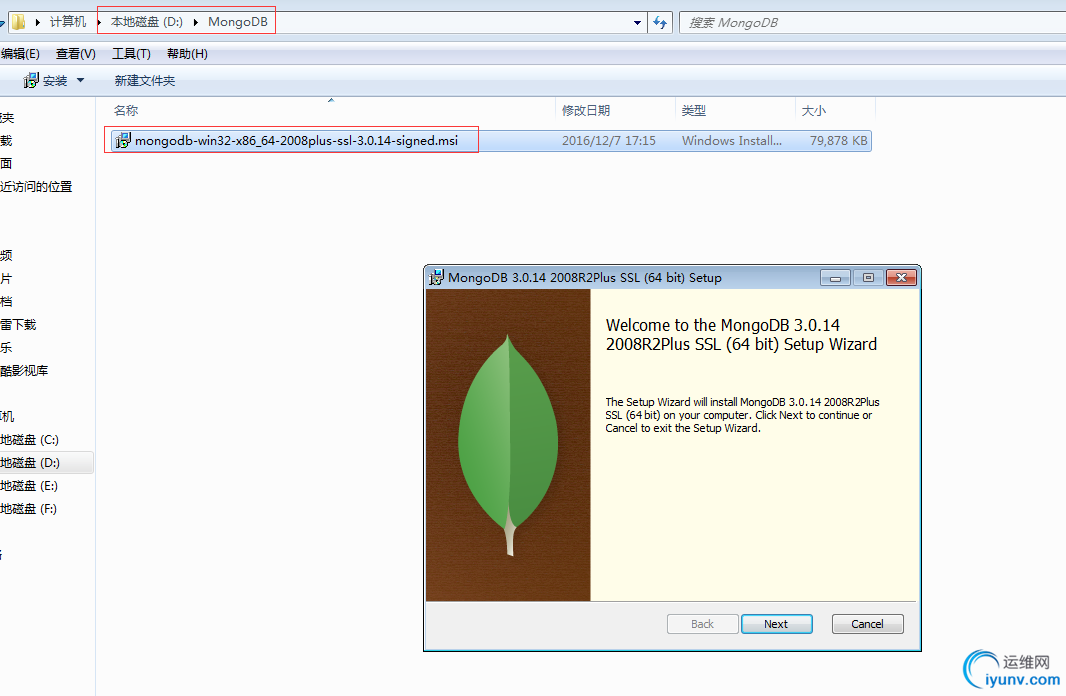
Task: Open 近访问的位置 in the sidebar
Action: (x=36, y=187)
